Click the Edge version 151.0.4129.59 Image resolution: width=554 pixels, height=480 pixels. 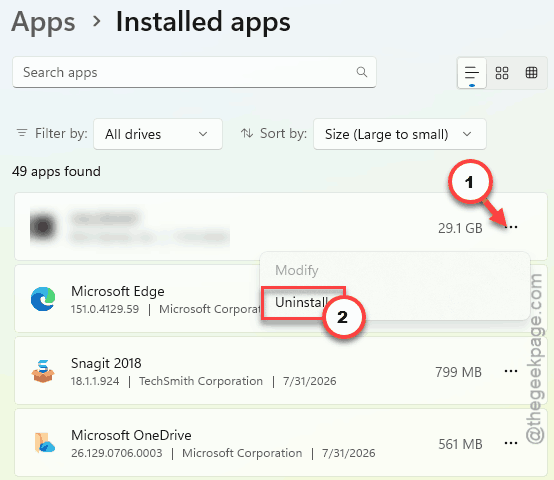pyautogui.click(x=105, y=309)
